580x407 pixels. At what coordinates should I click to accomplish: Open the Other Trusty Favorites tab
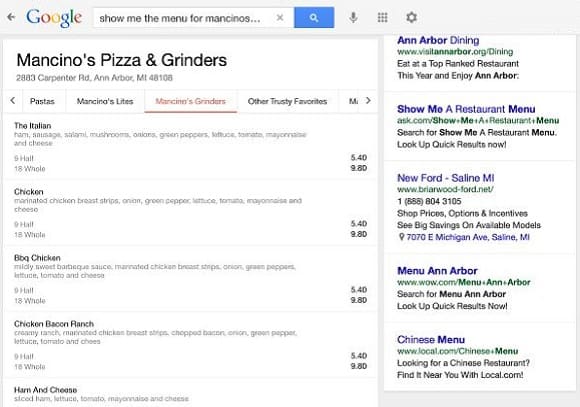(x=287, y=101)
